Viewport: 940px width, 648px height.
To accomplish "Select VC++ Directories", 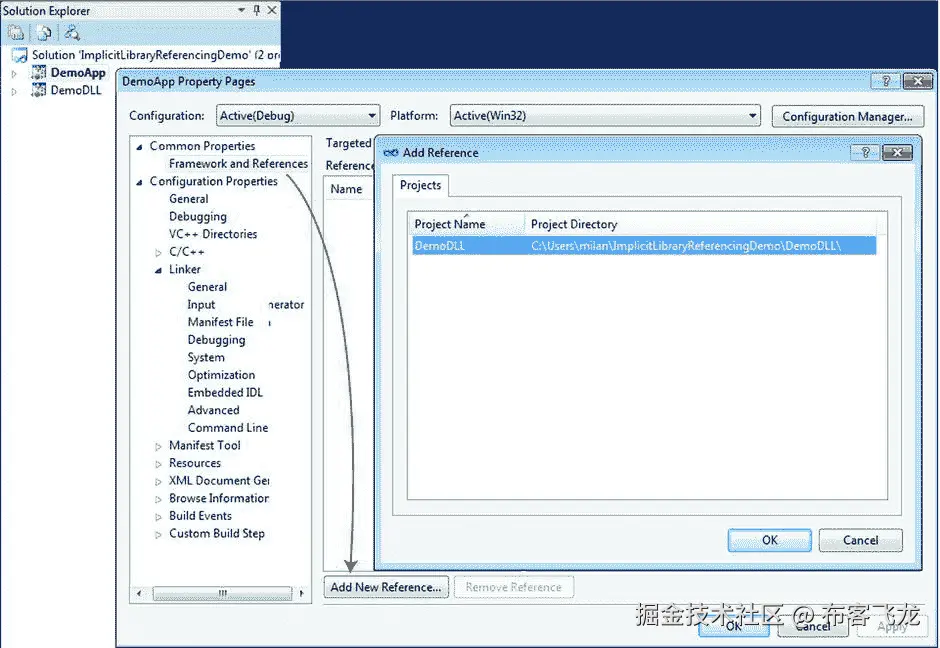I will 213,234.
